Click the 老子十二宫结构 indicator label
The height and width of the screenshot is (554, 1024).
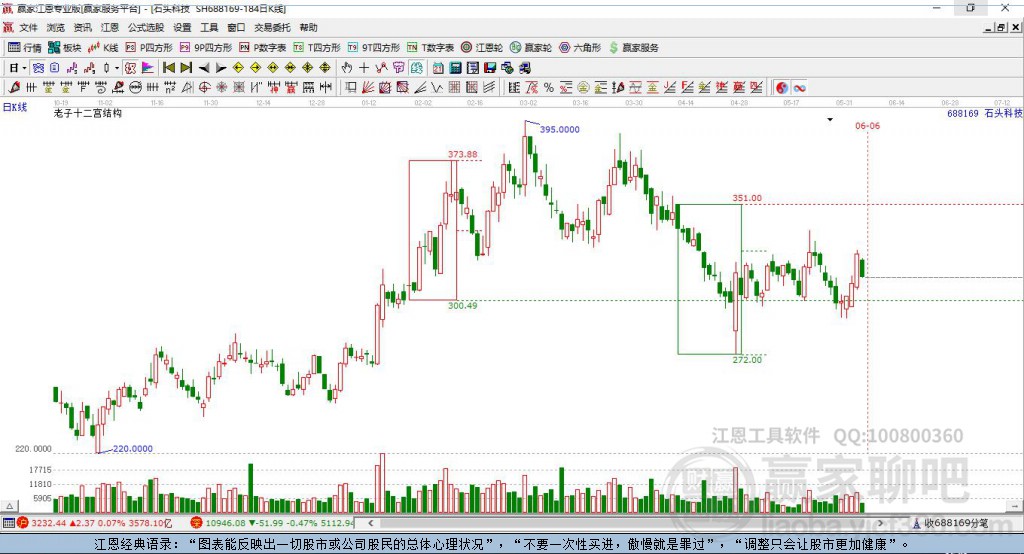pos(88,113)
